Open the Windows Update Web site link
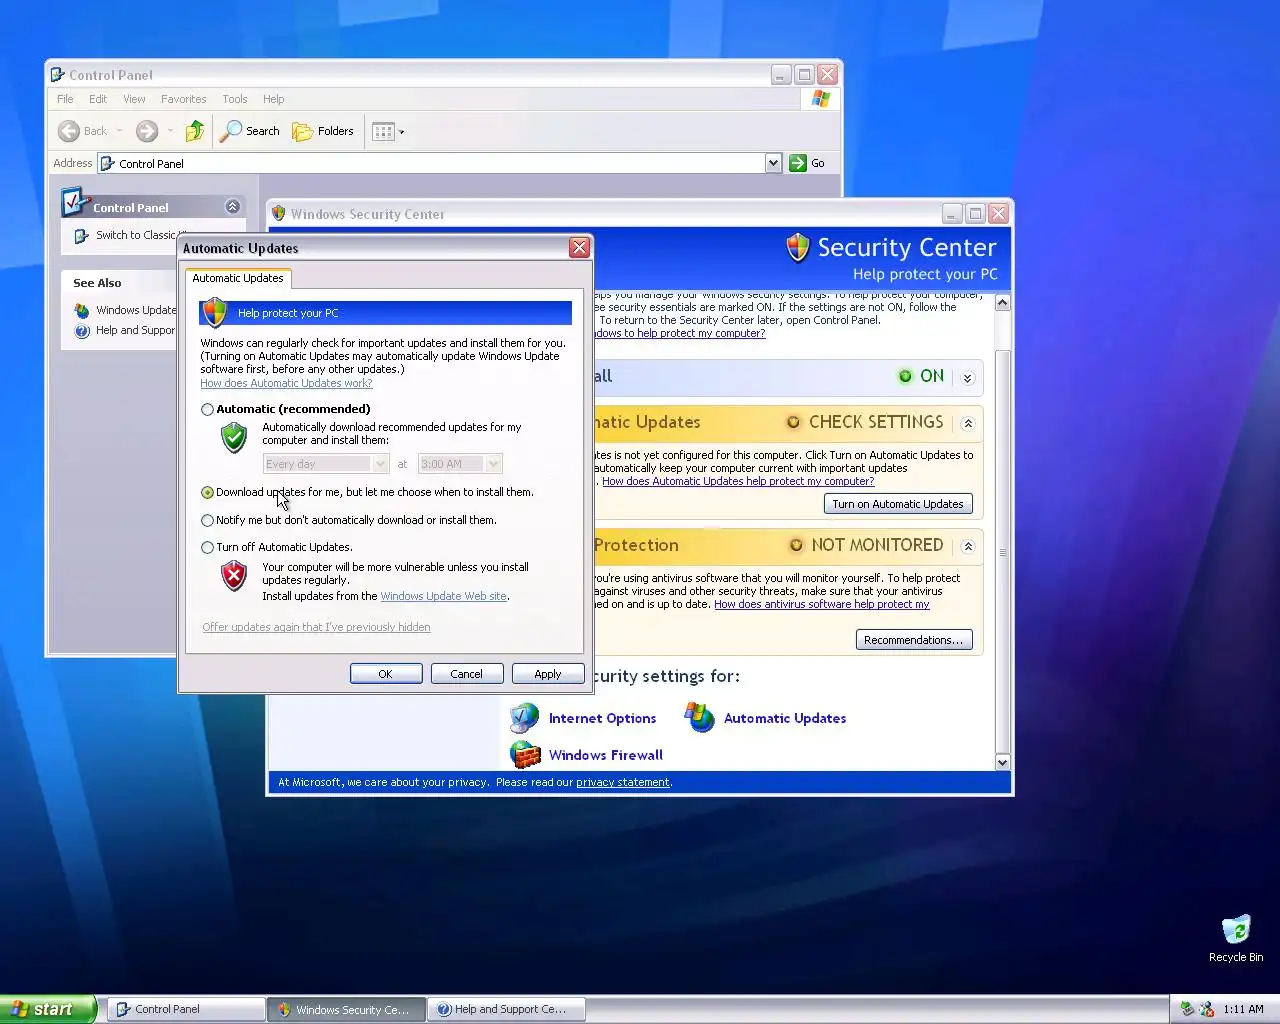This screenshot has height=1024, width=1280. [x=443, y=596]
